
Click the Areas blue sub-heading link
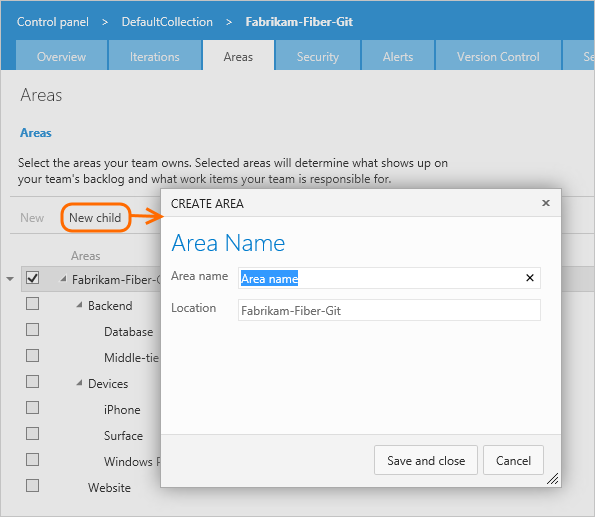(x=36, y=133)
